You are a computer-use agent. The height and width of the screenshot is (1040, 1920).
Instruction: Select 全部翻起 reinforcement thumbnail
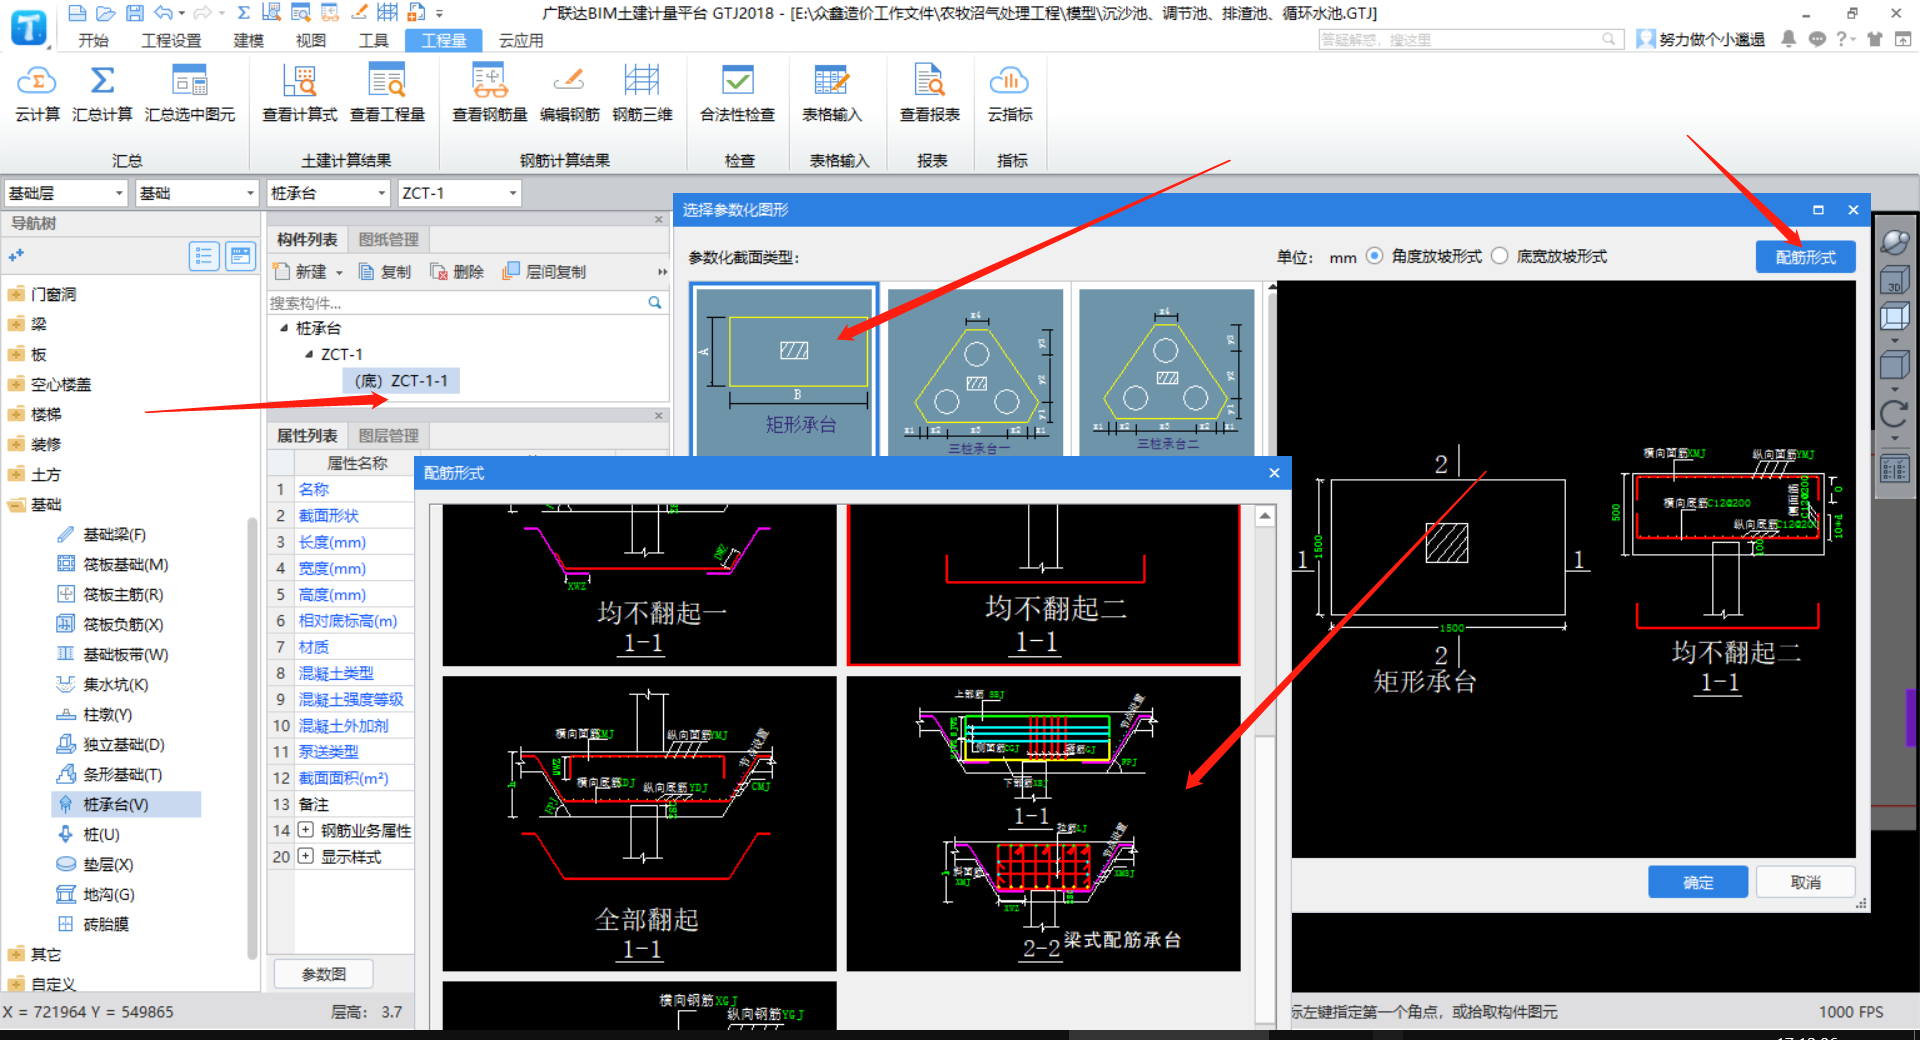click(640, 823)
